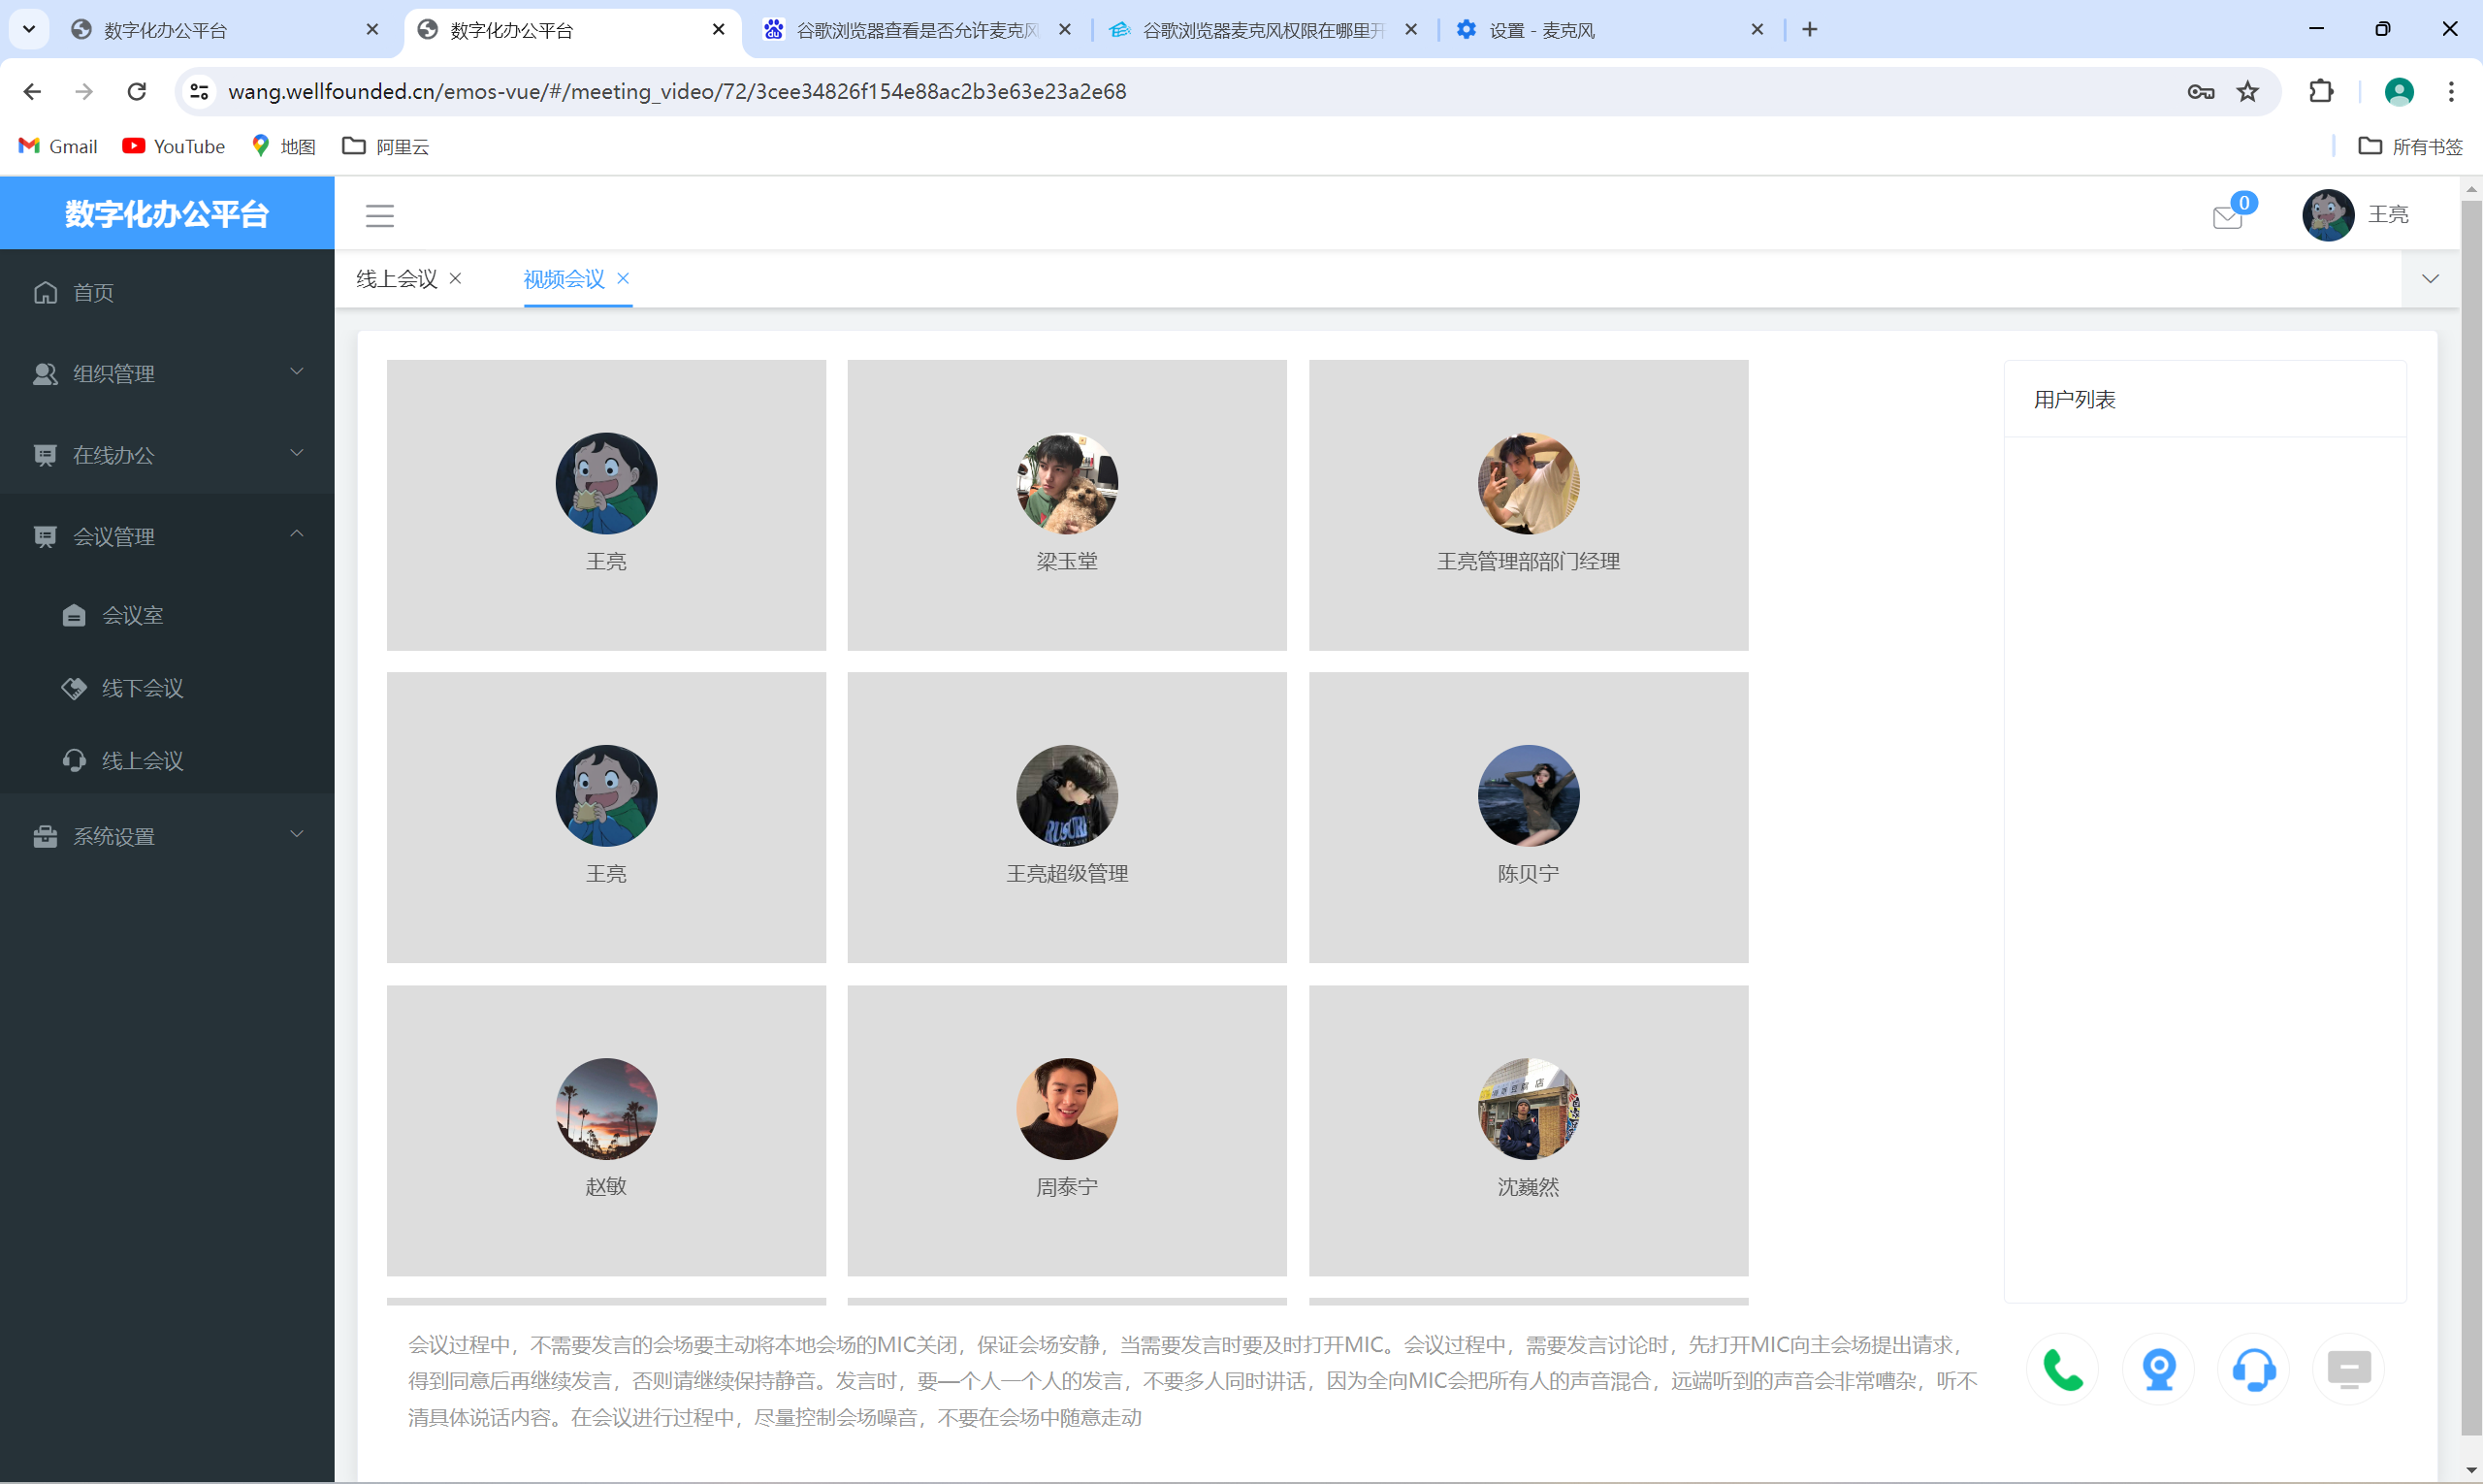This screenshot has width=2483, height=1484.
Task: Open 会议室 in the sidebar
Action: click(x=134, y=614)
